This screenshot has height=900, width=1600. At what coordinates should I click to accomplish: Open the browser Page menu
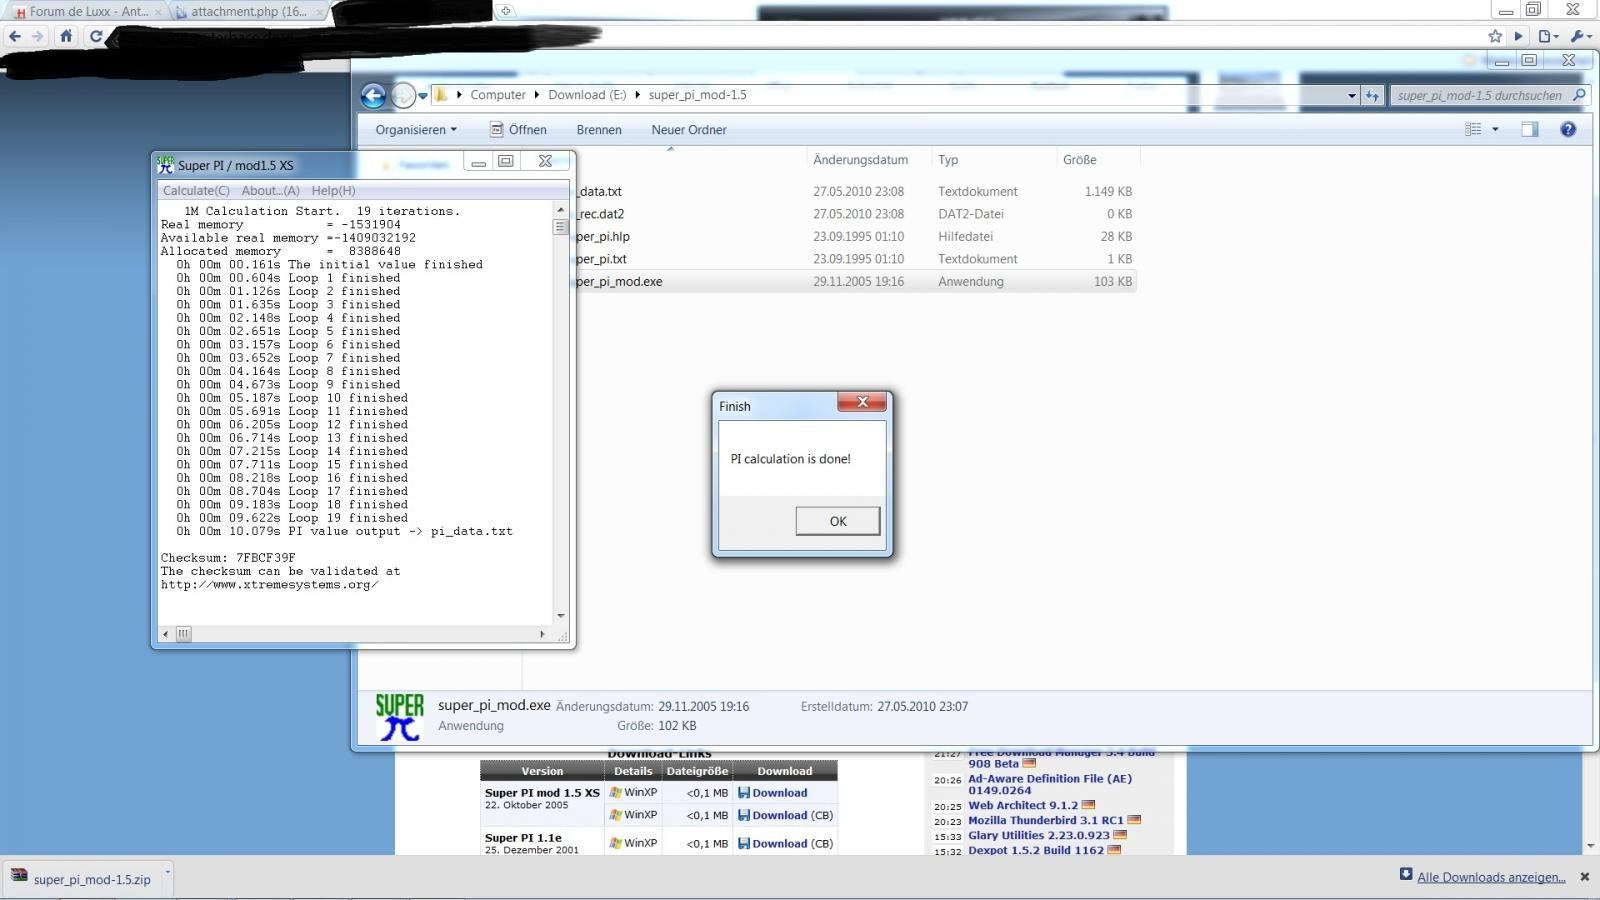pos(1548,36)
